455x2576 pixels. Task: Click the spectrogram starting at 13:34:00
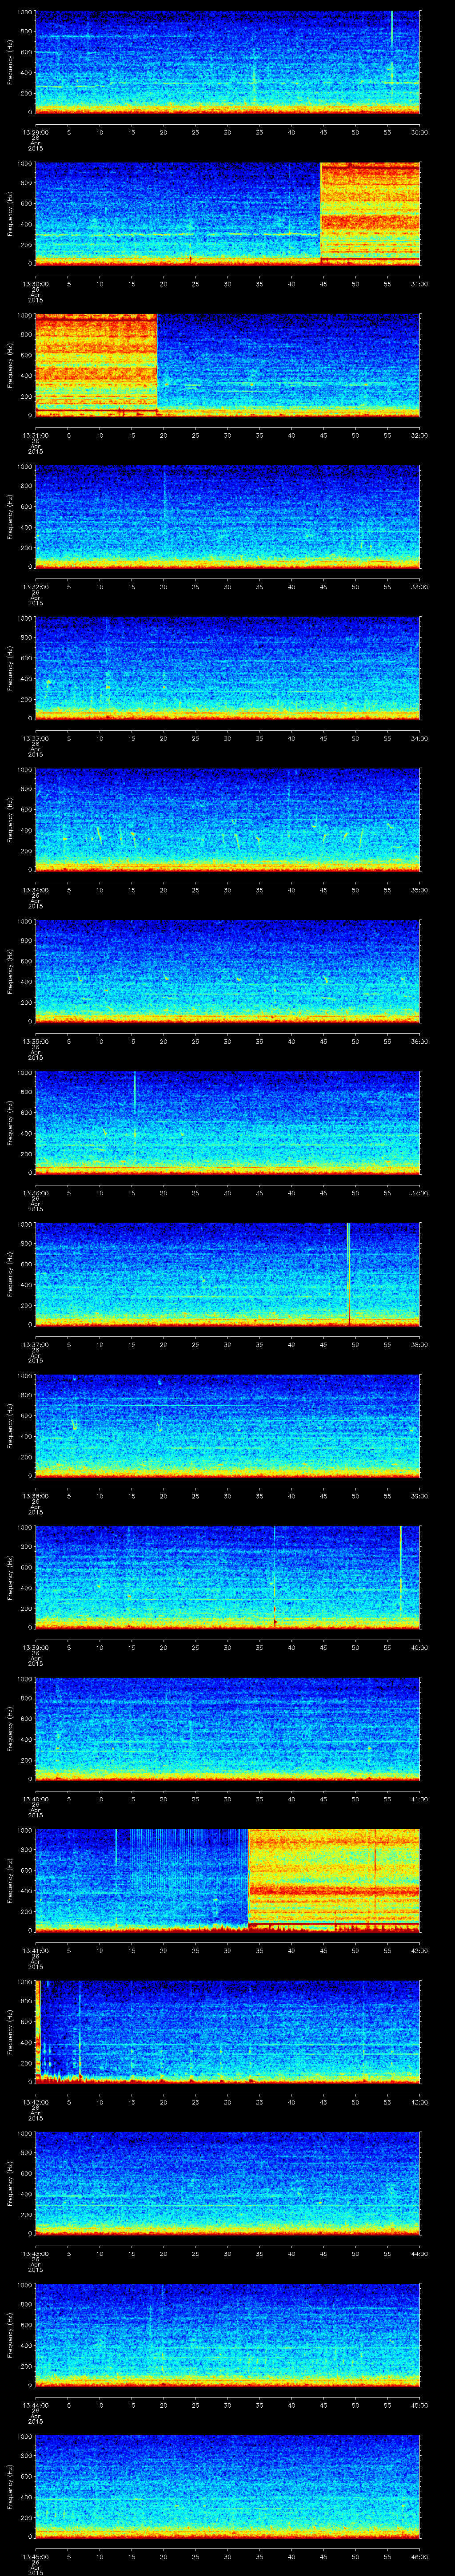(x=228, y=820)
